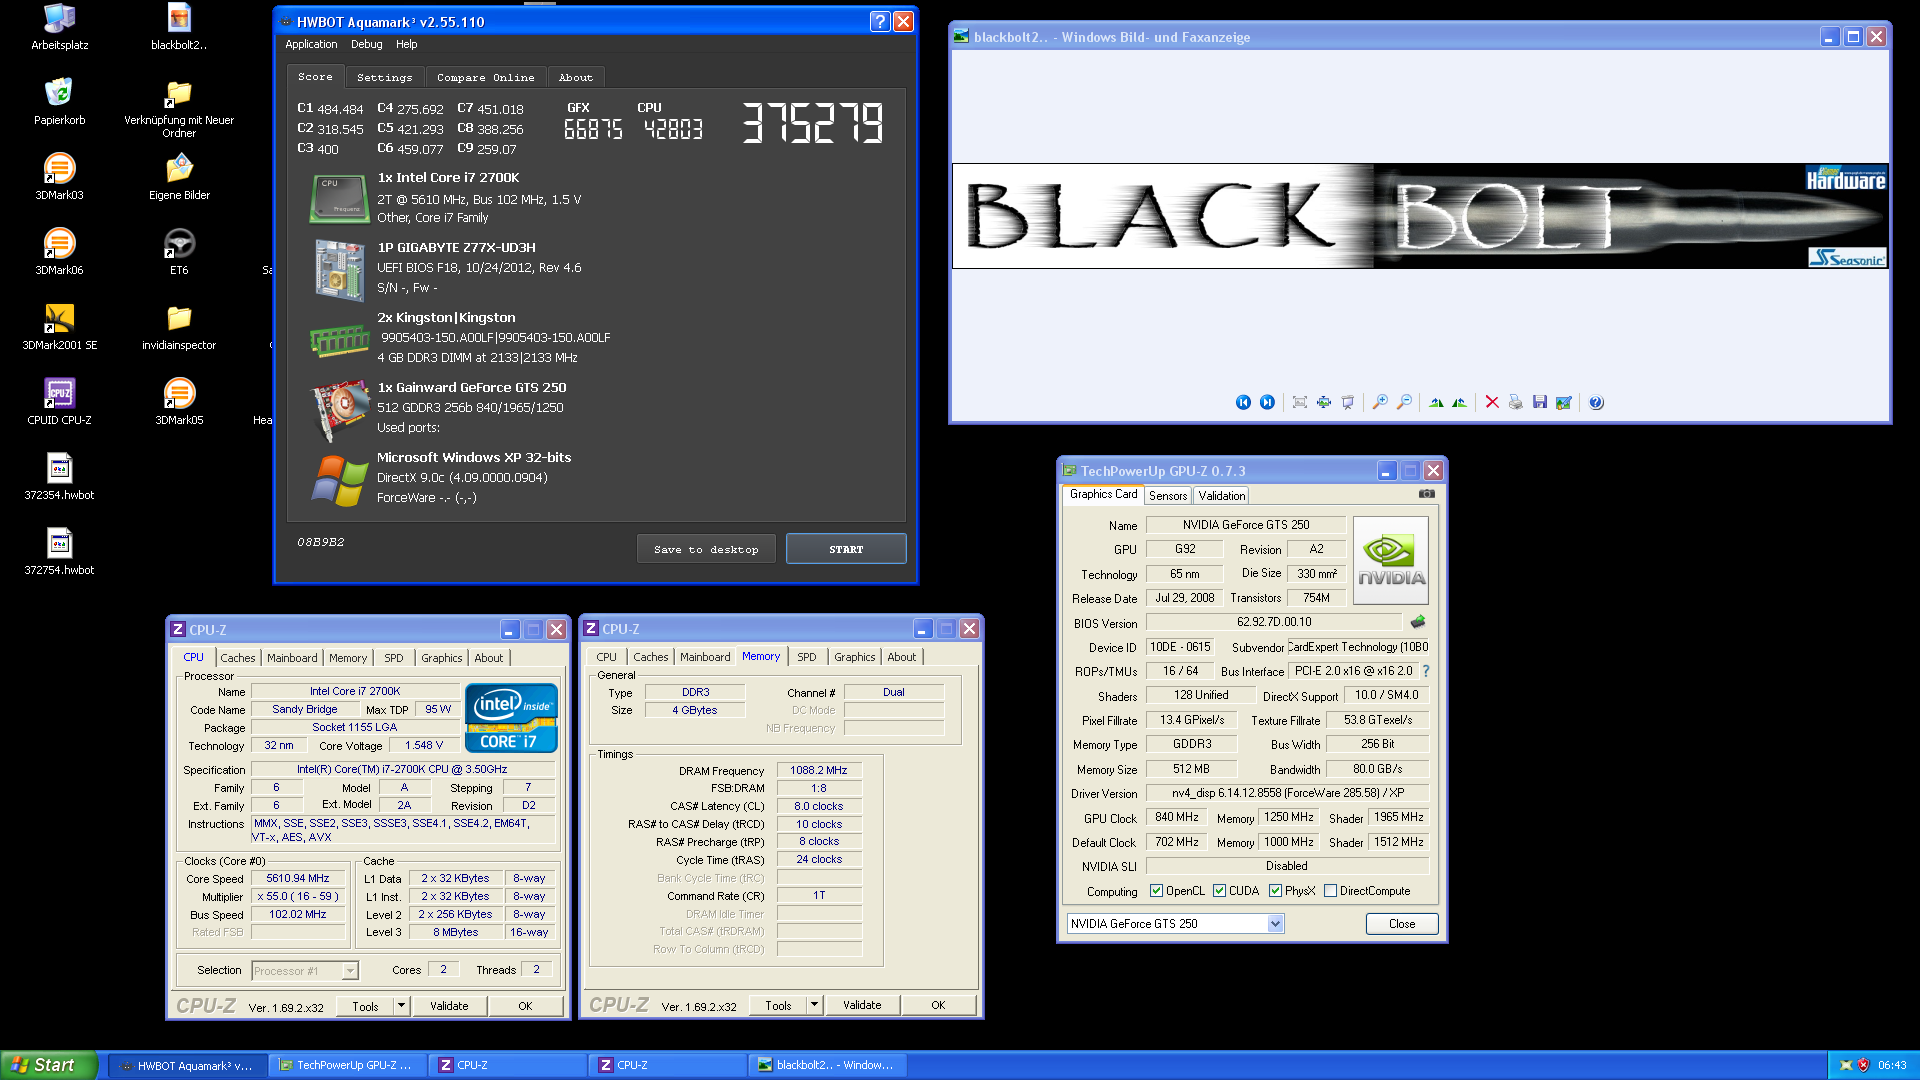Enable DirectCompute checkbox in GPU-Z

click(x=1330, y=891)
